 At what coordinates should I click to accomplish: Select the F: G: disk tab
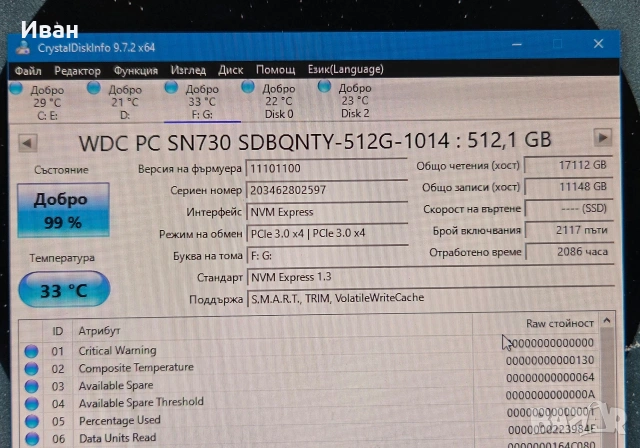pos(202,102)
